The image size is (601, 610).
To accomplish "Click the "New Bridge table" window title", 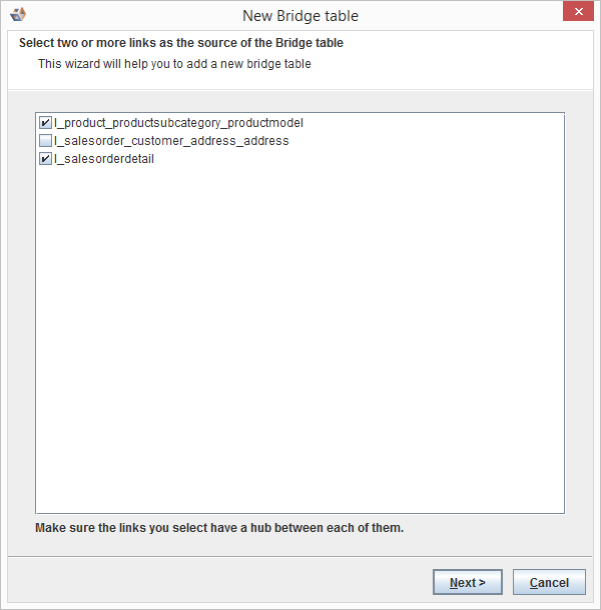I will click(x=300, y=16).
